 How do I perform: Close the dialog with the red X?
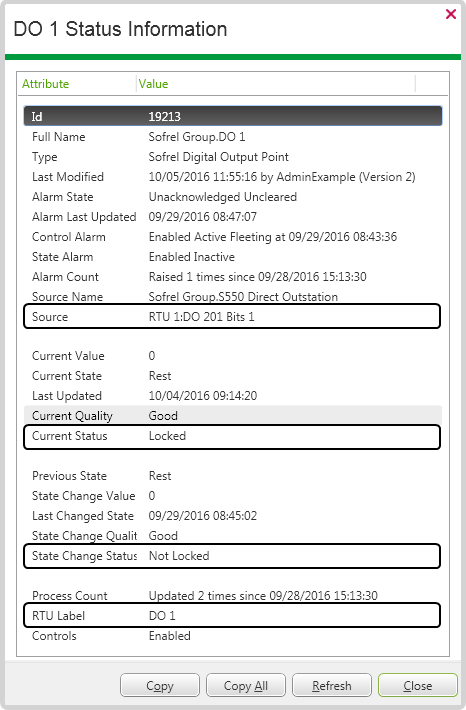[451, 14]
